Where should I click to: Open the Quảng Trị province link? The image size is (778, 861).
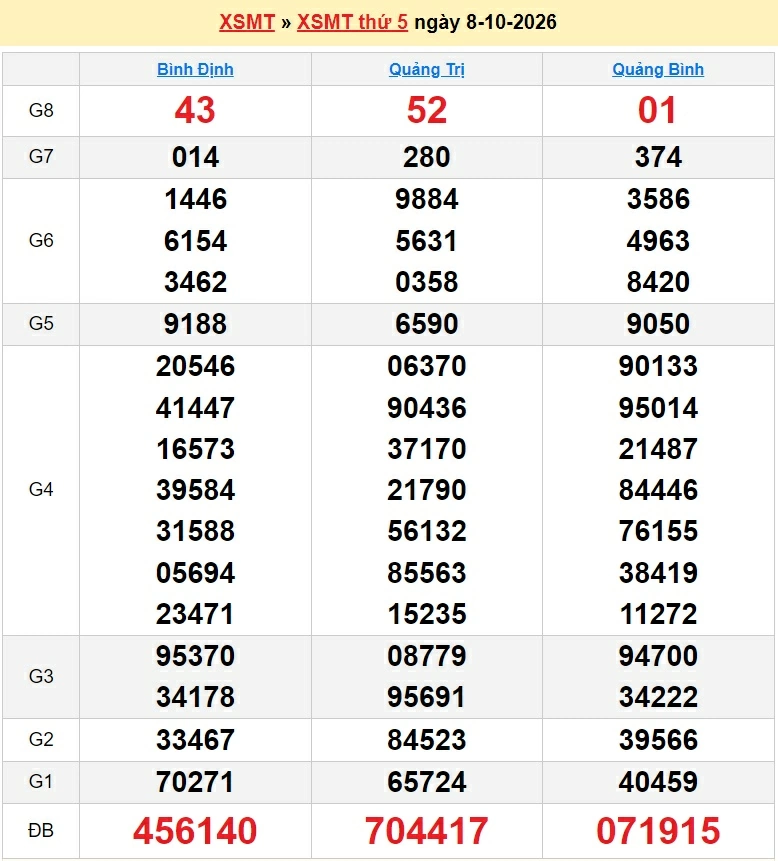click(x=427, y=69)
